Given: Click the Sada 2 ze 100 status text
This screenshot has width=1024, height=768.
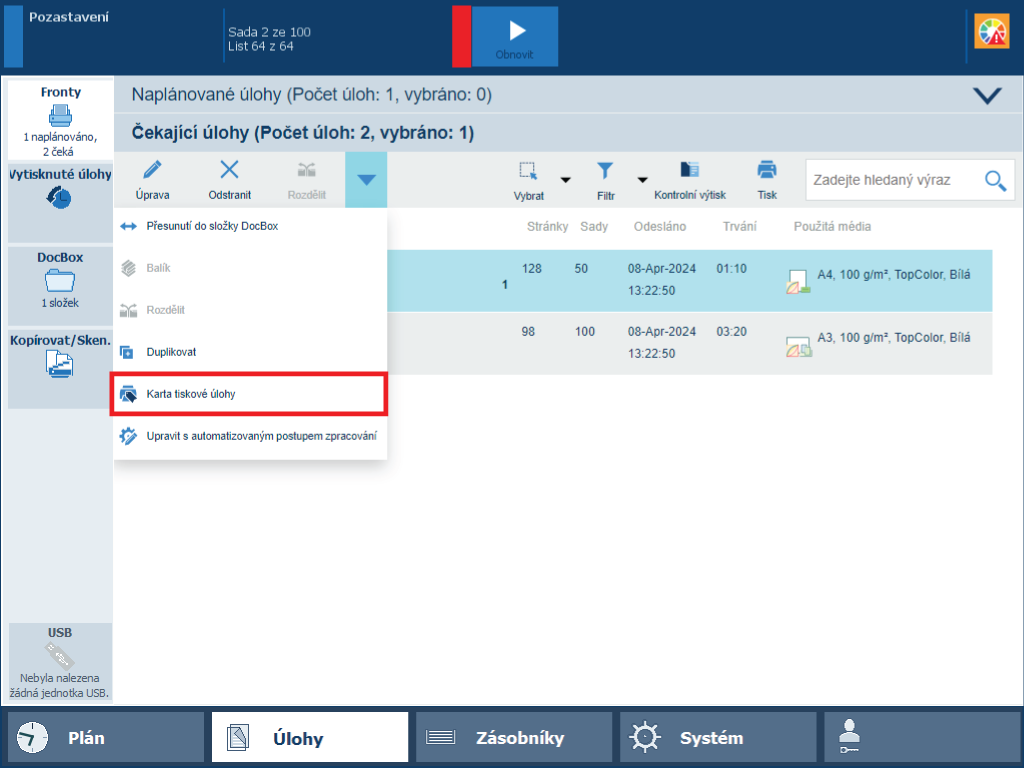Looking at the screenshot, I should point(269,32).
